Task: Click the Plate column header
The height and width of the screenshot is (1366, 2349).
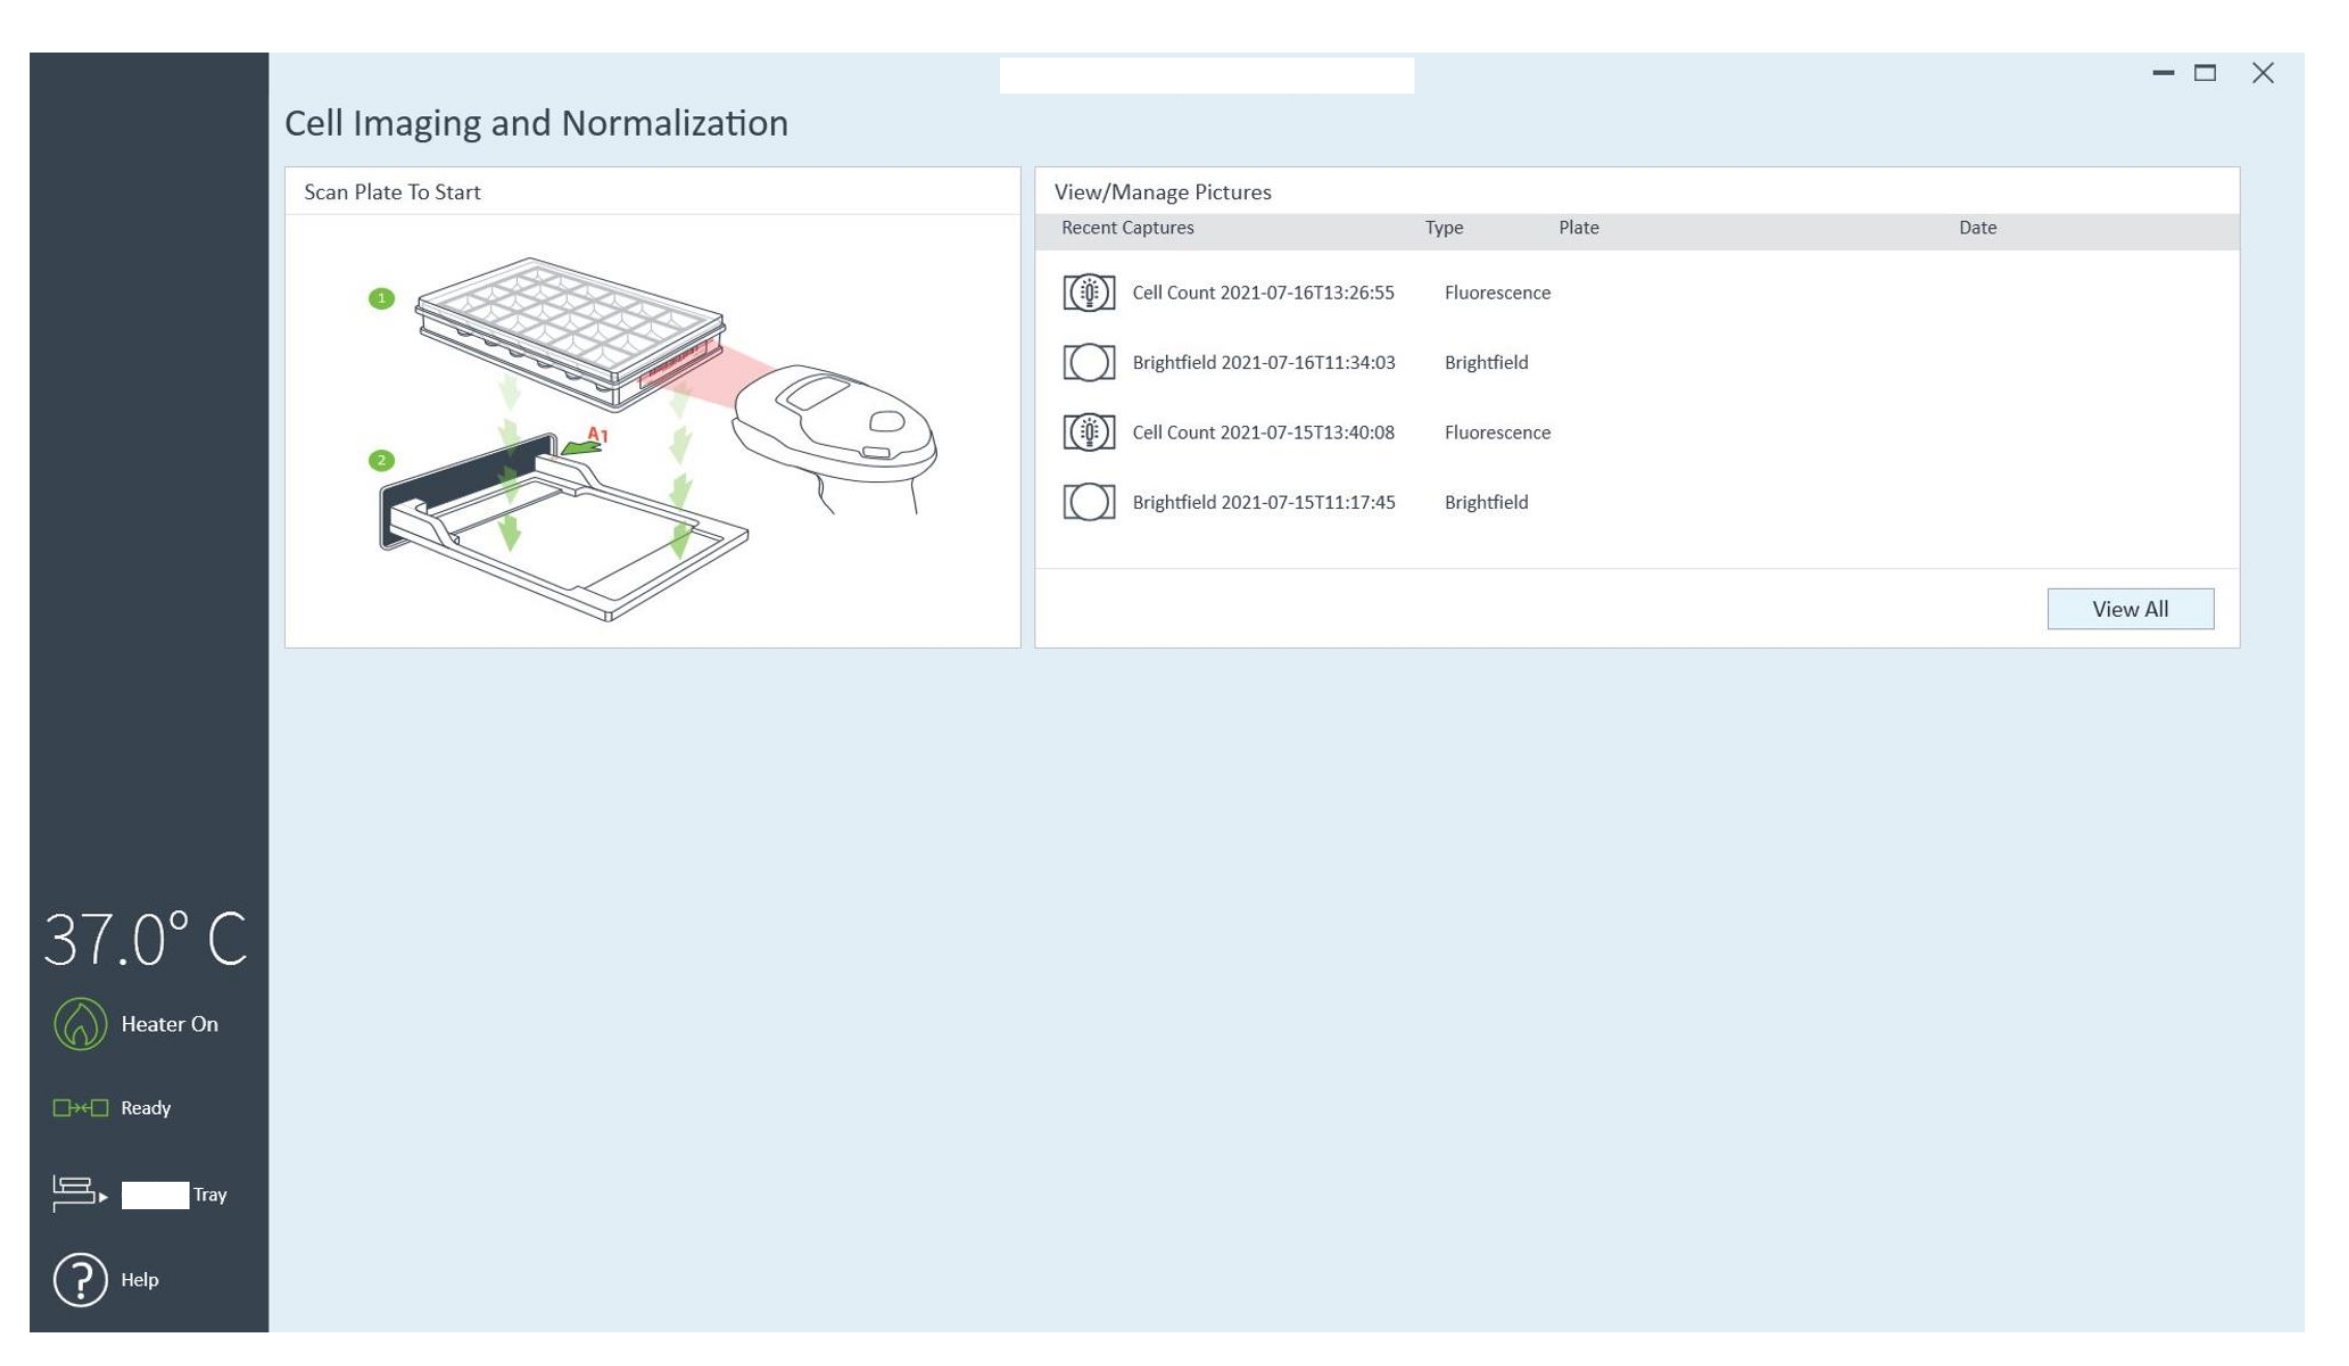Action: tap(1578, 228)
